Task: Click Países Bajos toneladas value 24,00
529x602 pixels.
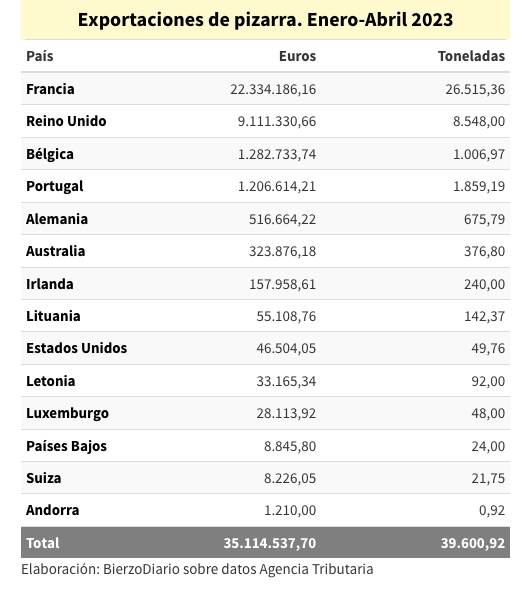Action: (x=488, y=447)
